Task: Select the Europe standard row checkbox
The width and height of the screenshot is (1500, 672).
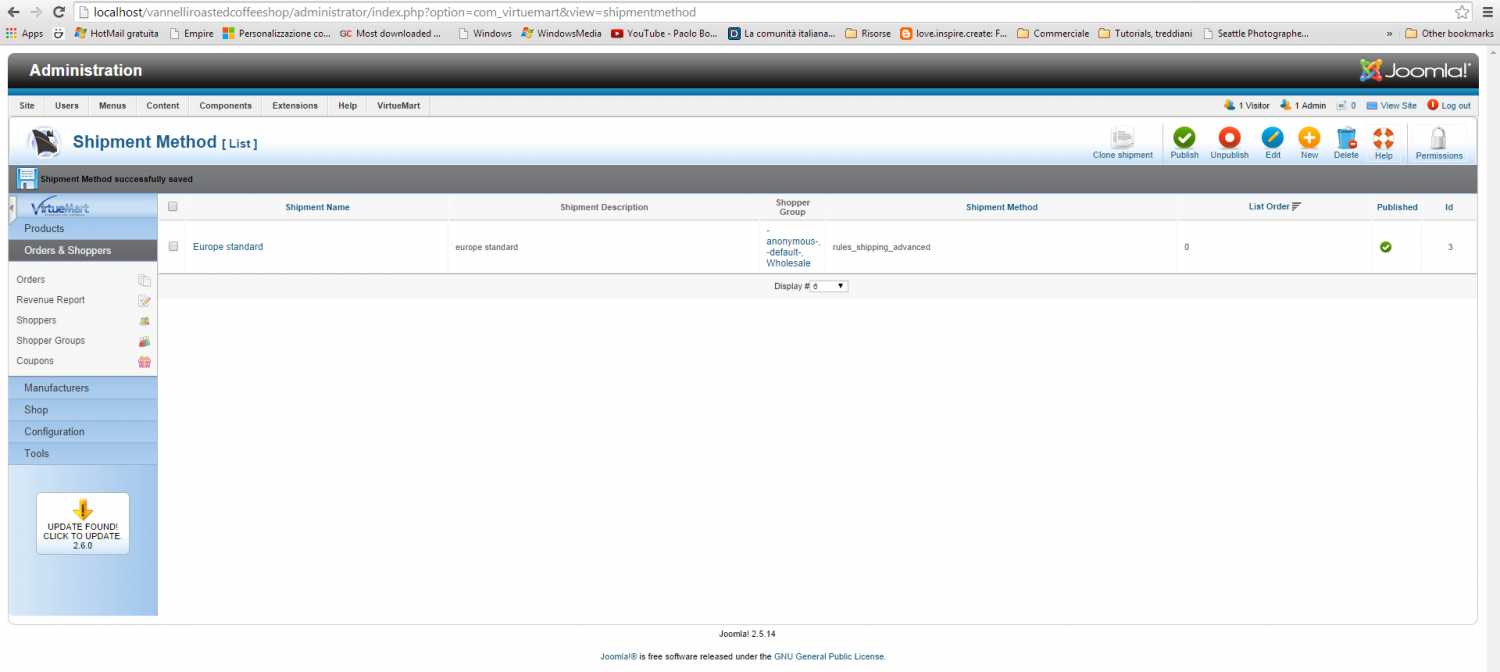Action: [173, 246]
